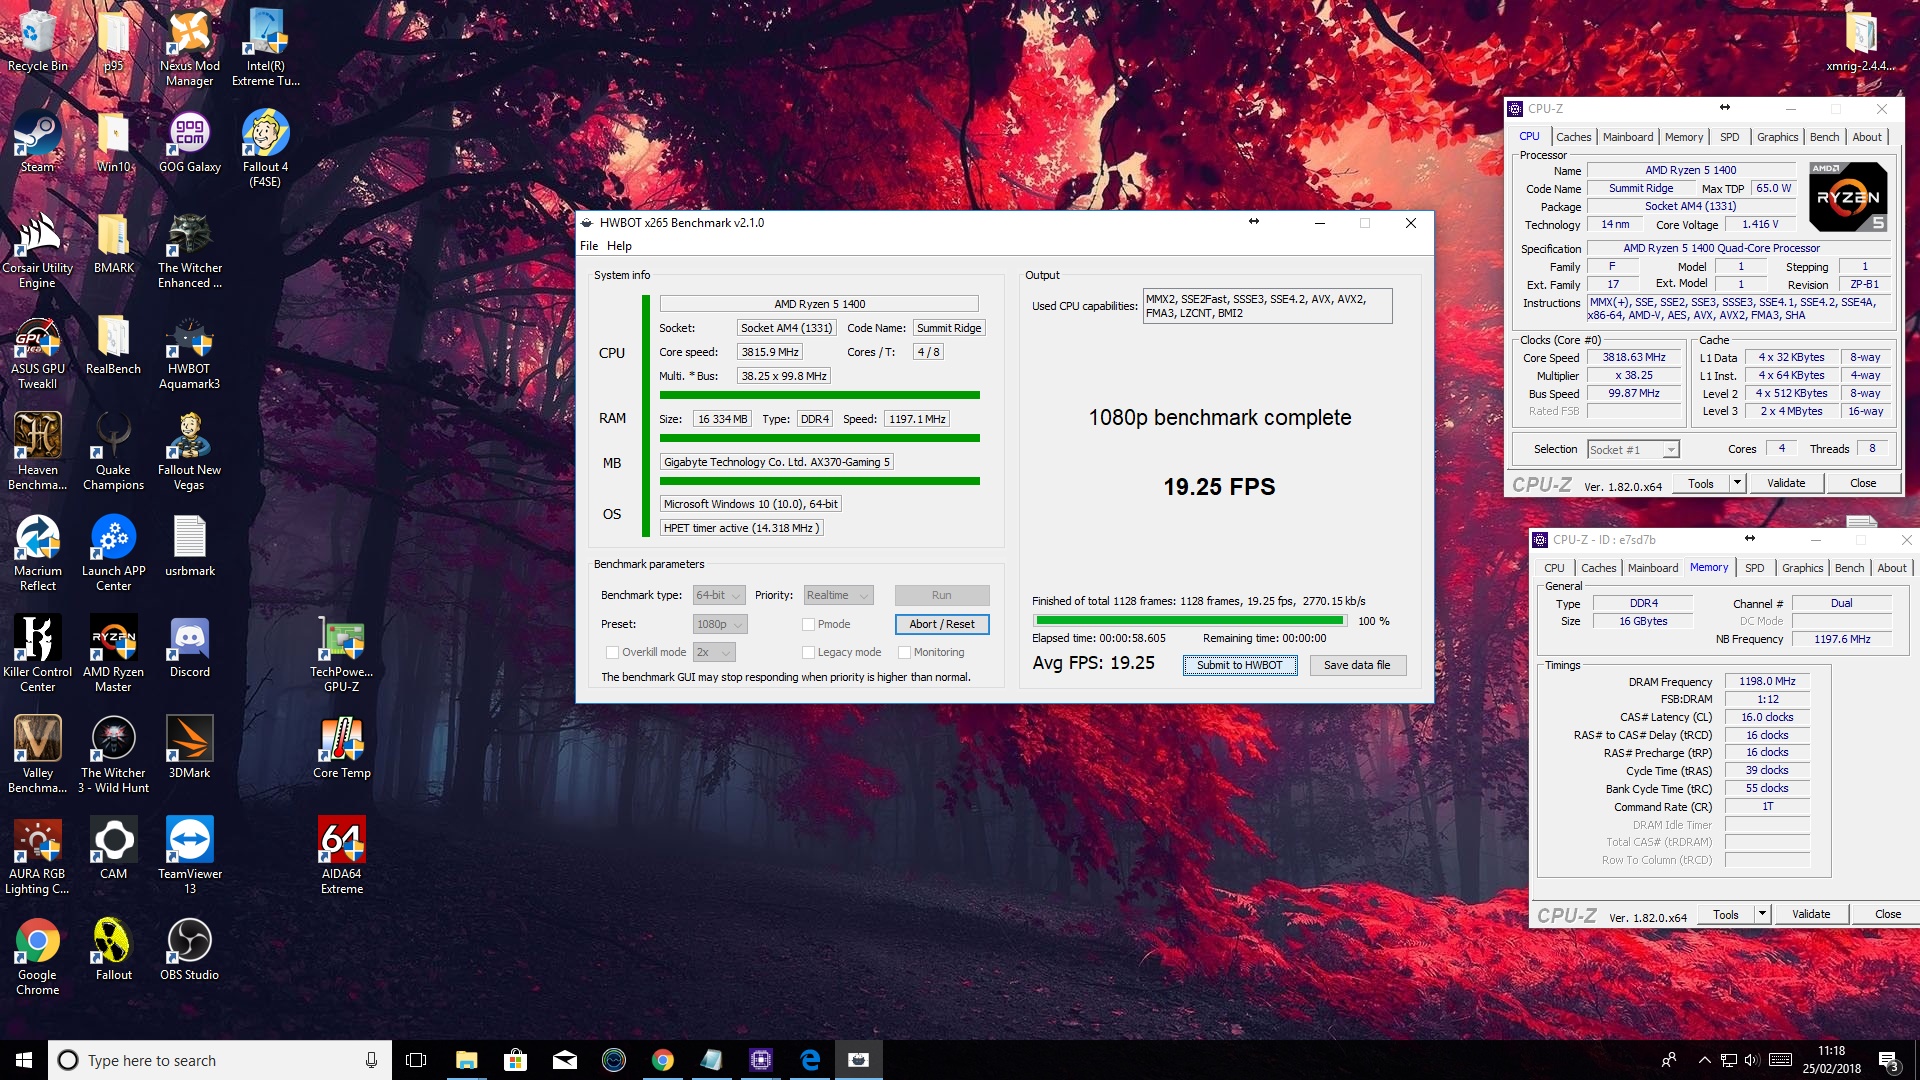Open the Bench tab in top CPU-Z window

click(x=1824, y=137)
